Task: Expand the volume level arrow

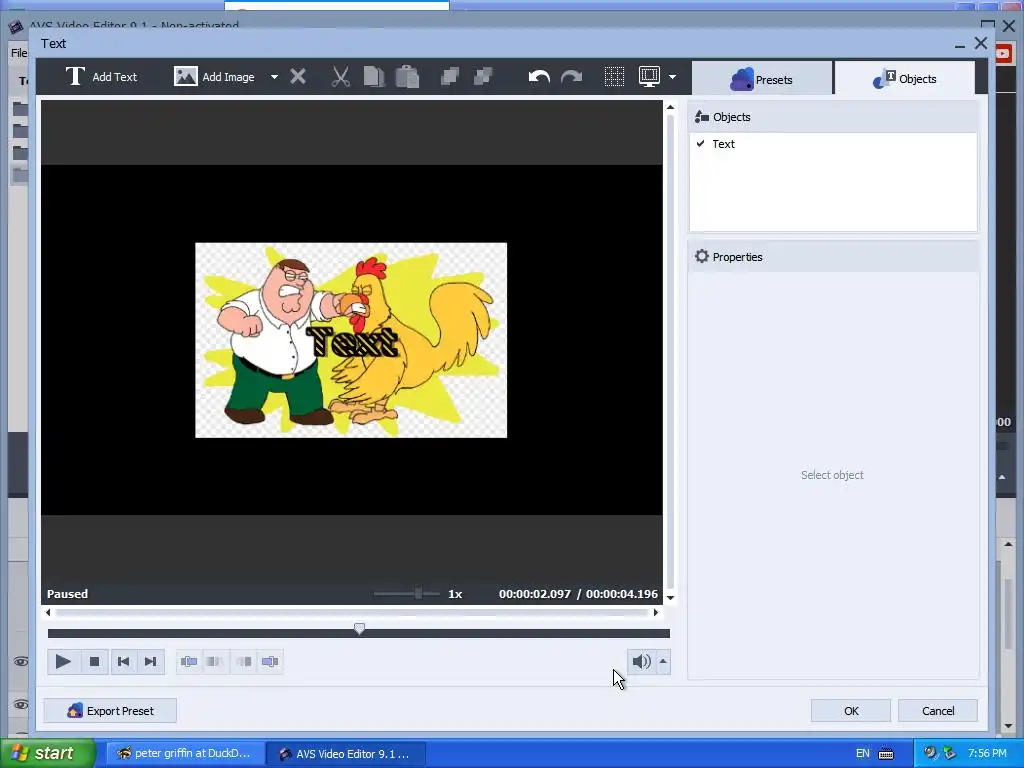Action: tap(663, 662)
